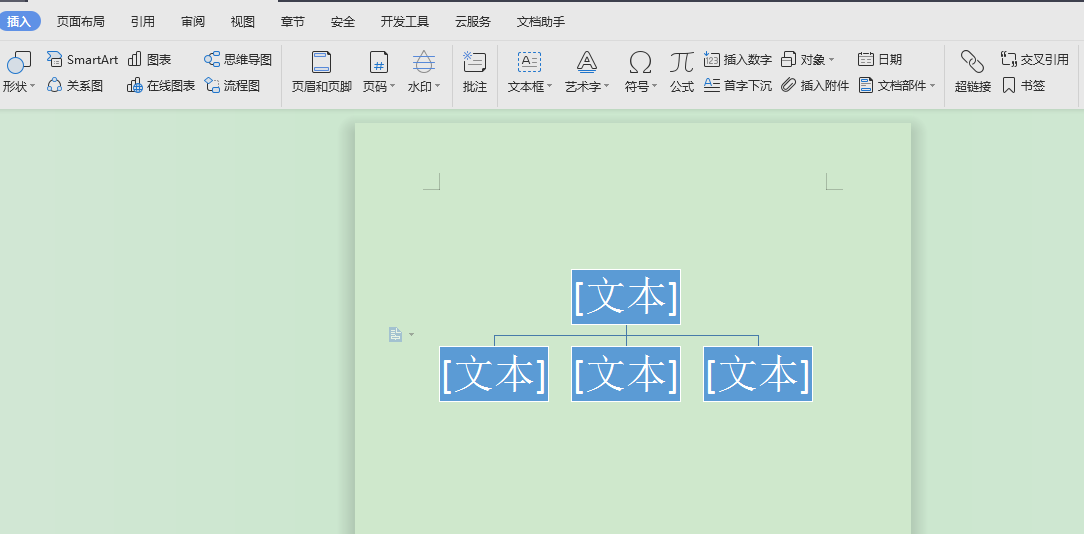1084x534 pixels.
Task: Open the layout options arrow beside the diagram
Action: [411, 335]
